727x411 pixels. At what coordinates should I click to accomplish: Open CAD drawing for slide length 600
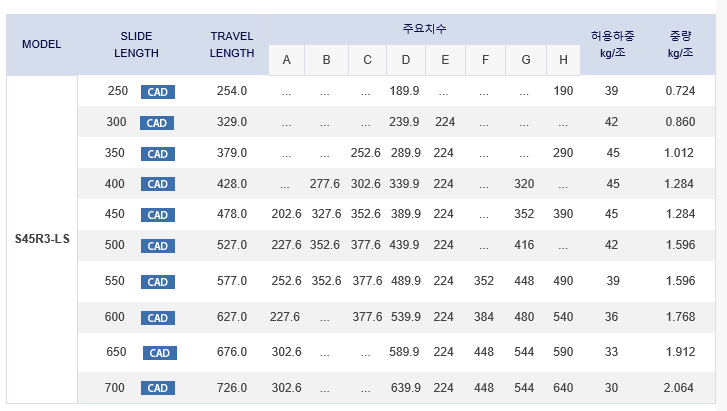click(x=158, y=317)
